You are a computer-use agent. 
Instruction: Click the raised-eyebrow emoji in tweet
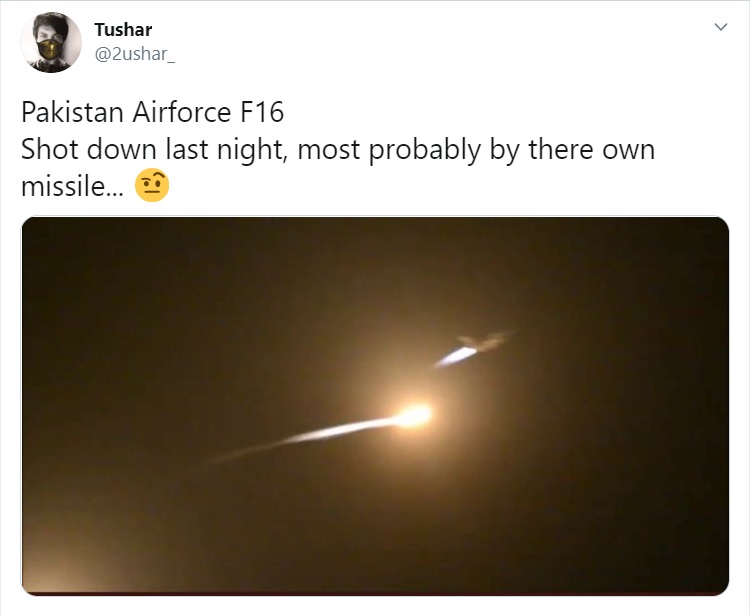(151, 187)
